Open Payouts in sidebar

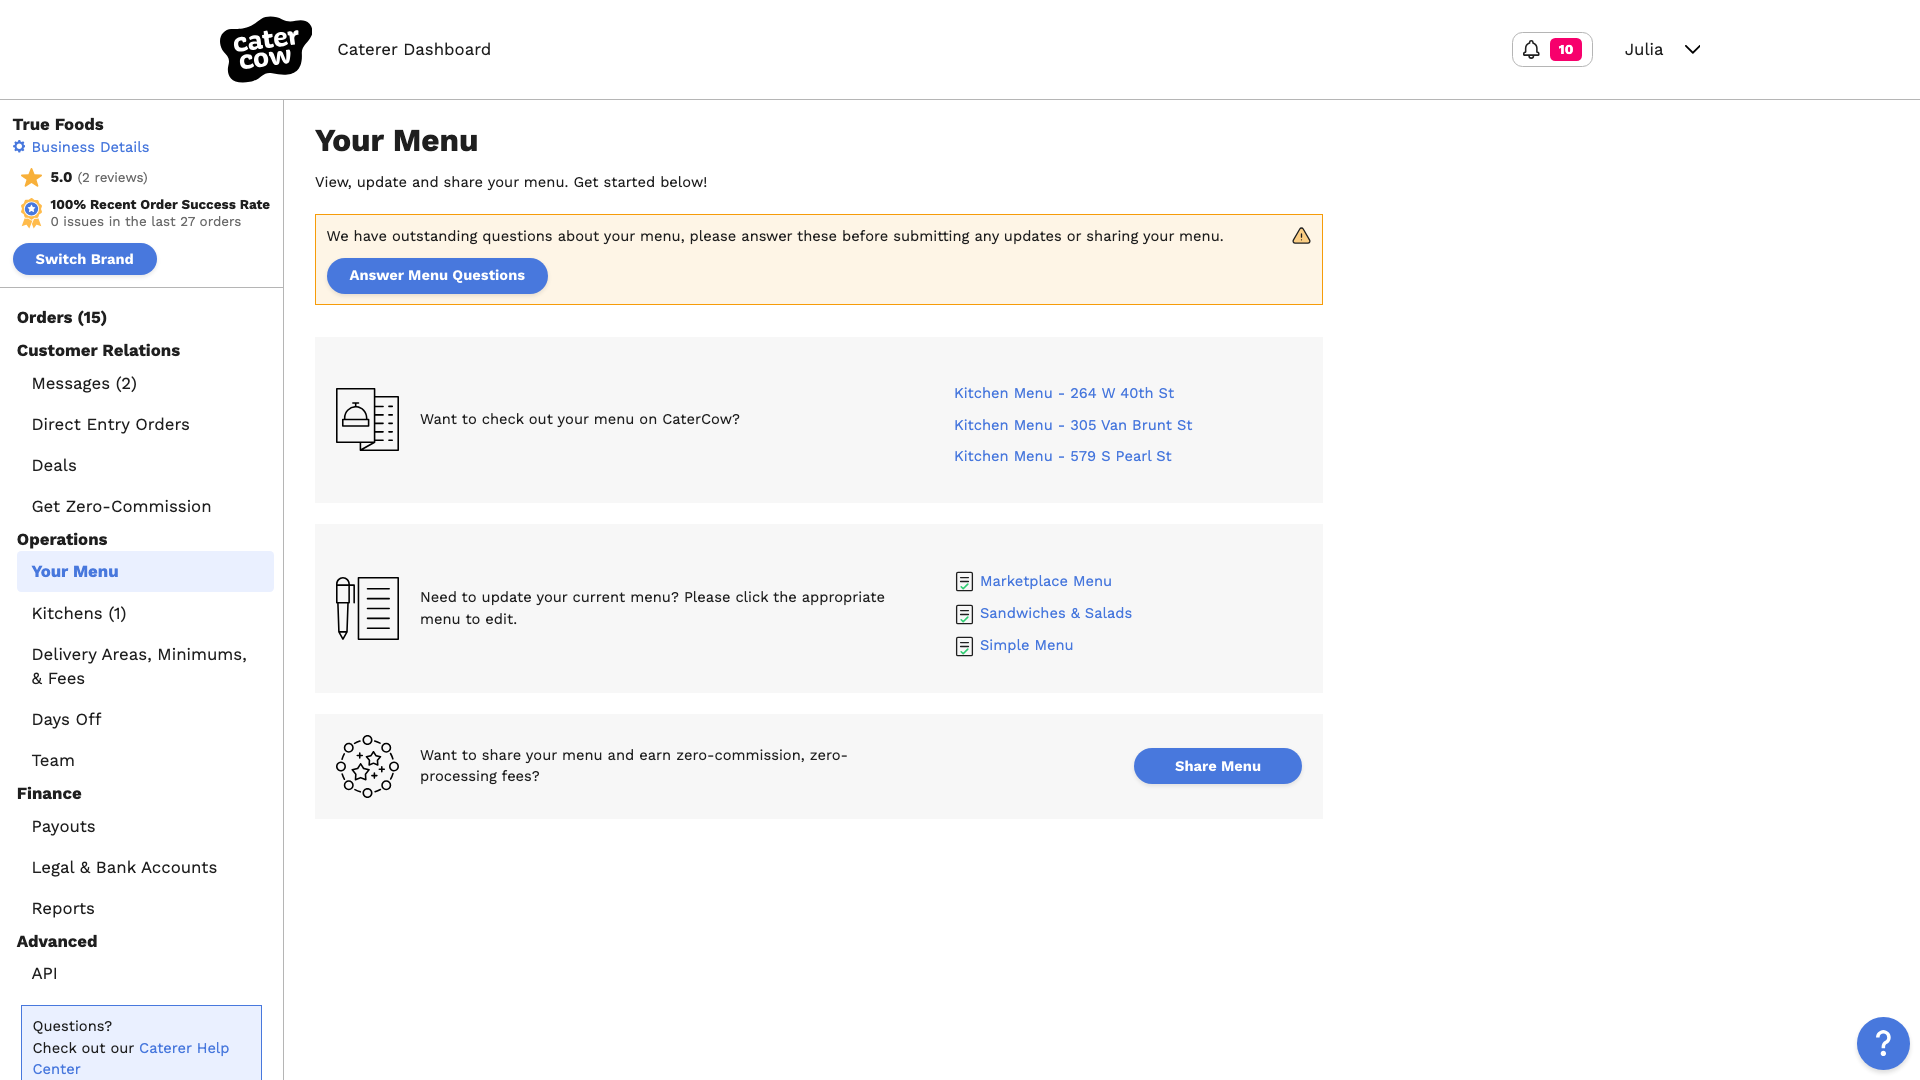[x=63, y=826]
